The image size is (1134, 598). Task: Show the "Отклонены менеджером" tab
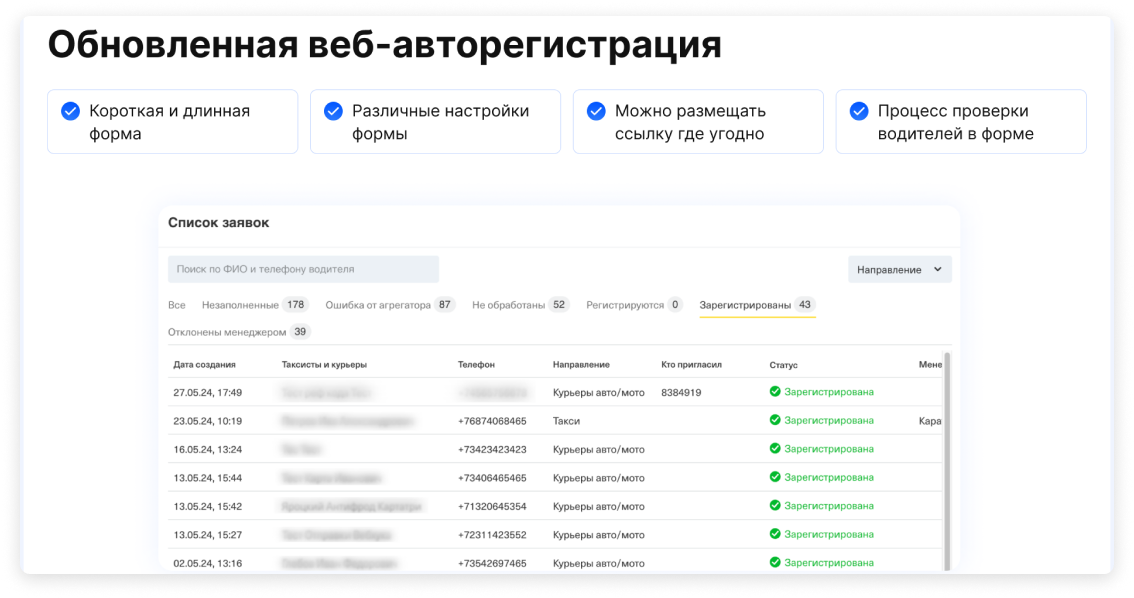pos(227,332)
